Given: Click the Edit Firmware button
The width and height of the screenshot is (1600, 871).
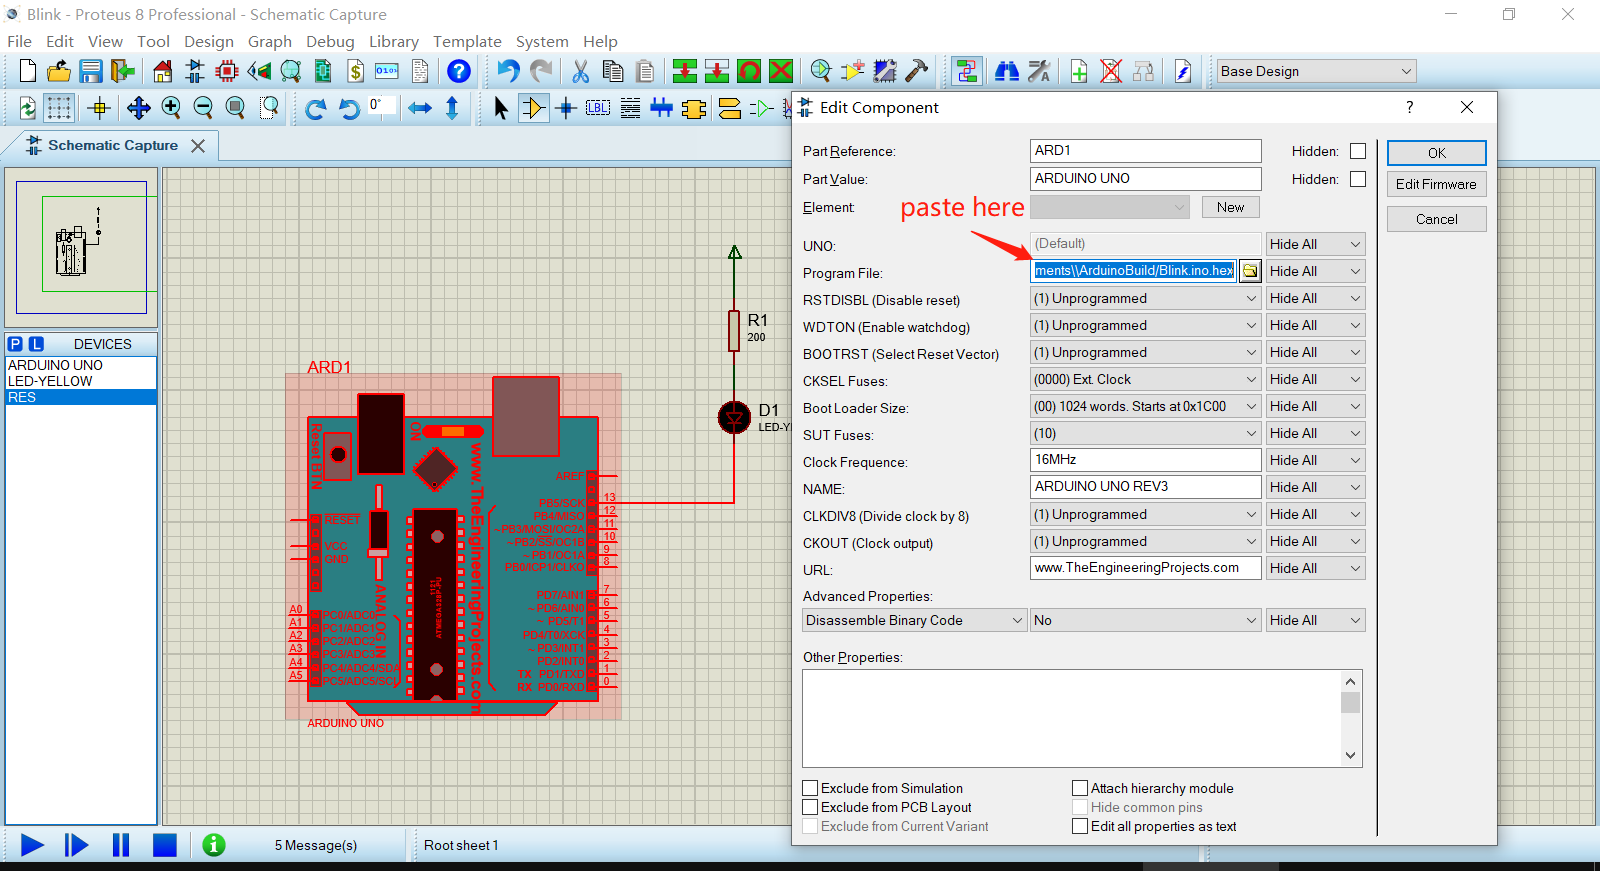Looking at the screenshot, I should 1436,184.
